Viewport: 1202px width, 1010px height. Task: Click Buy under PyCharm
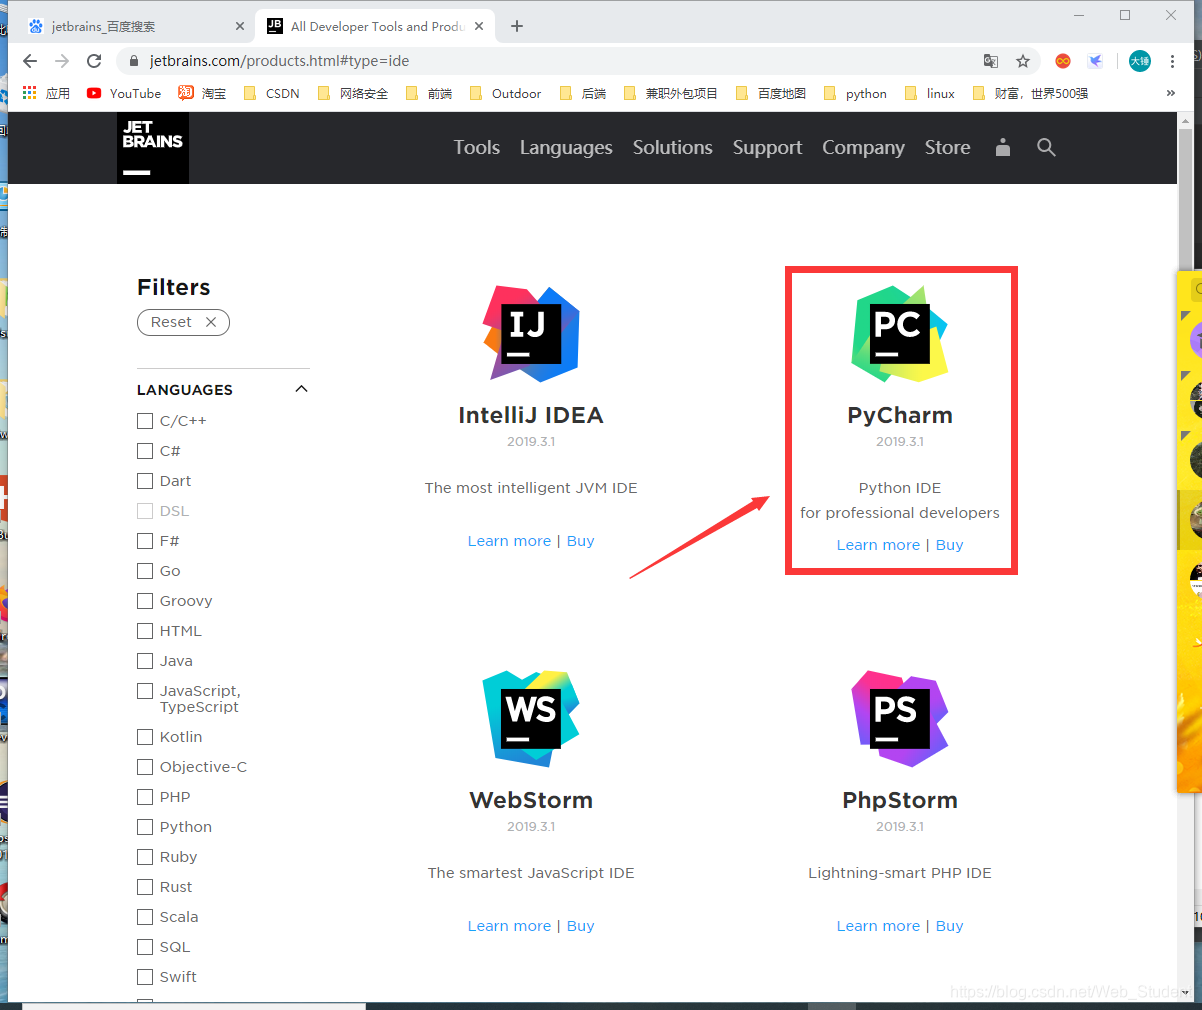point(950,545)
